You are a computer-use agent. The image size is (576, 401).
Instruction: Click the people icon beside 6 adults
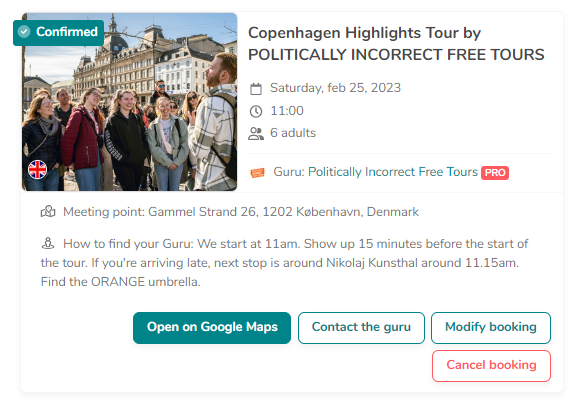256,134
